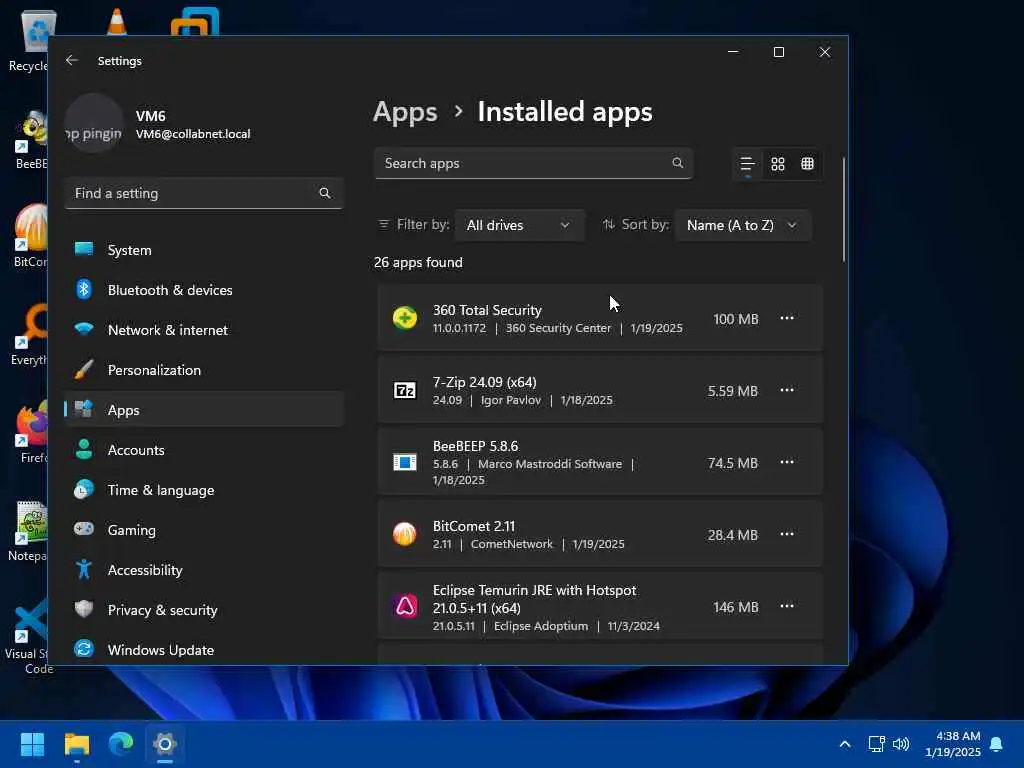The image size is (1024, 768).
Task: Click the network icon in system tray
Action: [x=876, y=744]
